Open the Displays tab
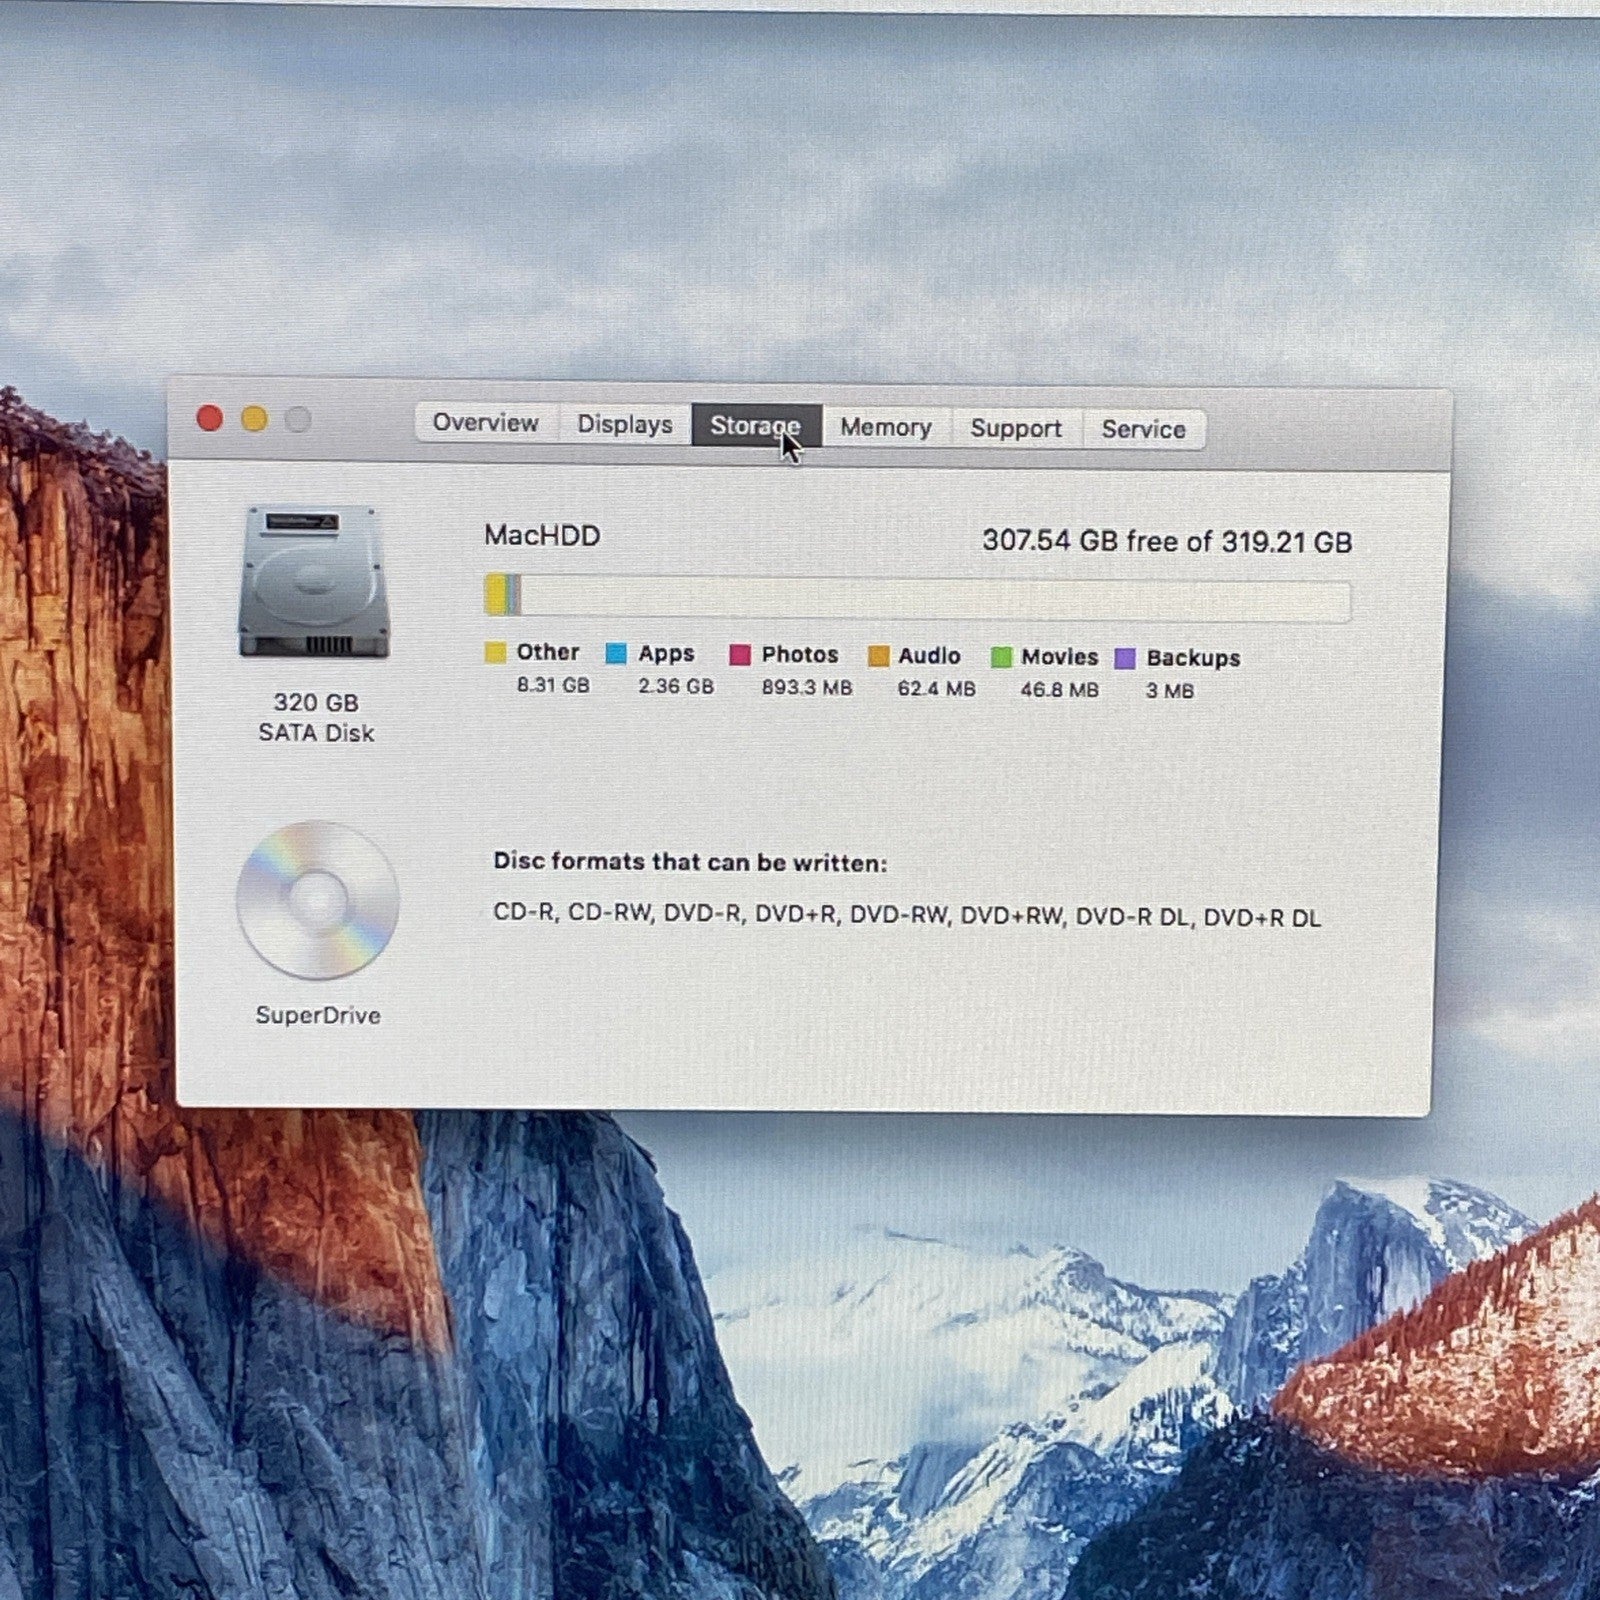This screenshot has width=1600, height=1600. (624, 425)
